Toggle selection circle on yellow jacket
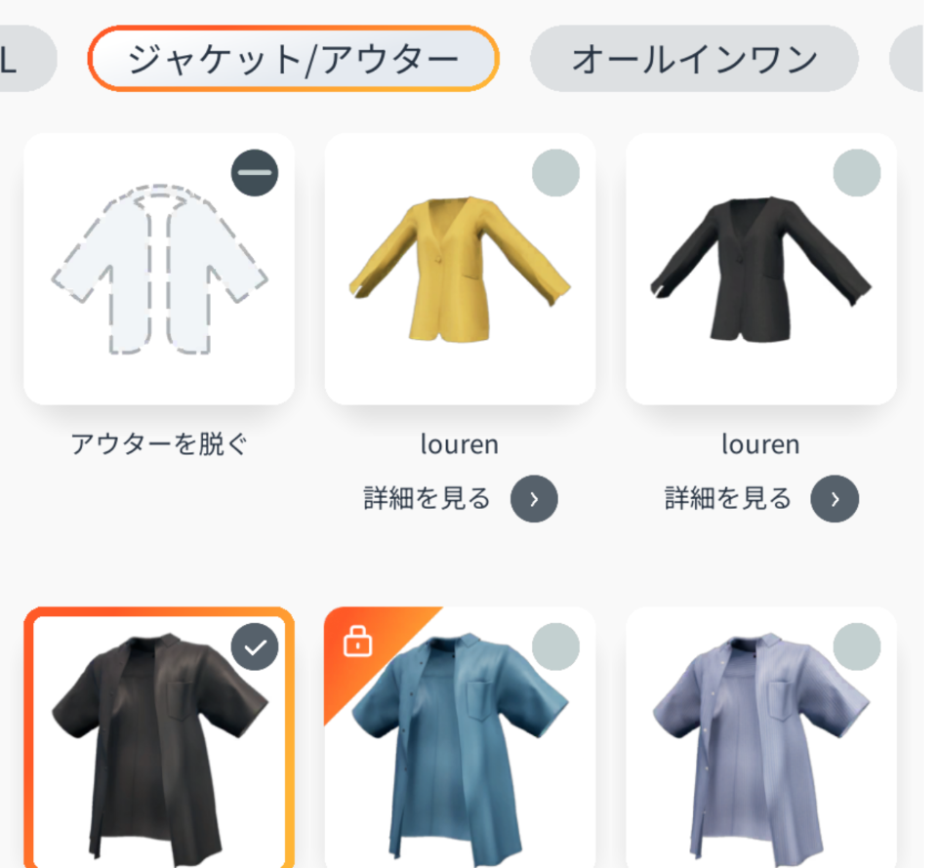The height and width of the screenshot is (868, 925). point(556,173)
